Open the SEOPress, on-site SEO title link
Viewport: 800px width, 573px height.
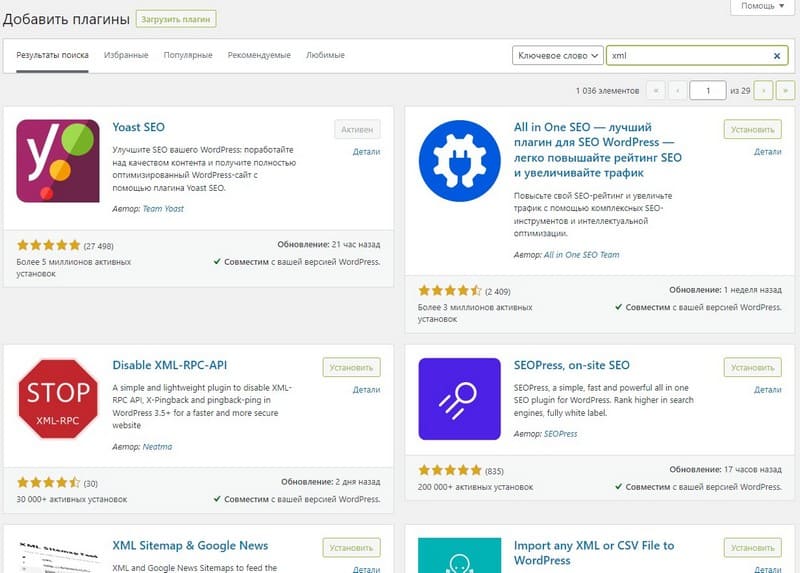click(x=571, y=365)
